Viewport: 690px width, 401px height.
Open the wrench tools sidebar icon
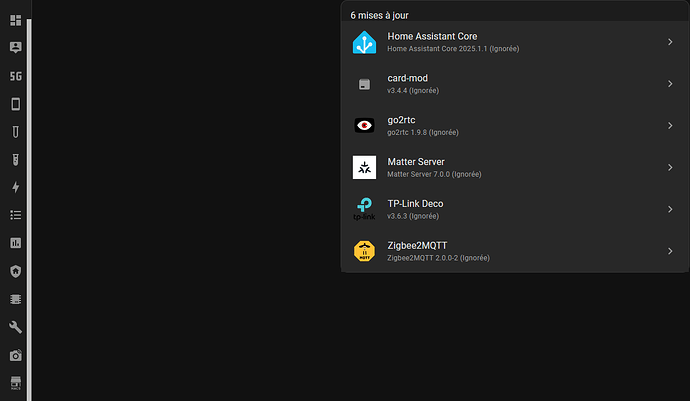tap(15, 327)
